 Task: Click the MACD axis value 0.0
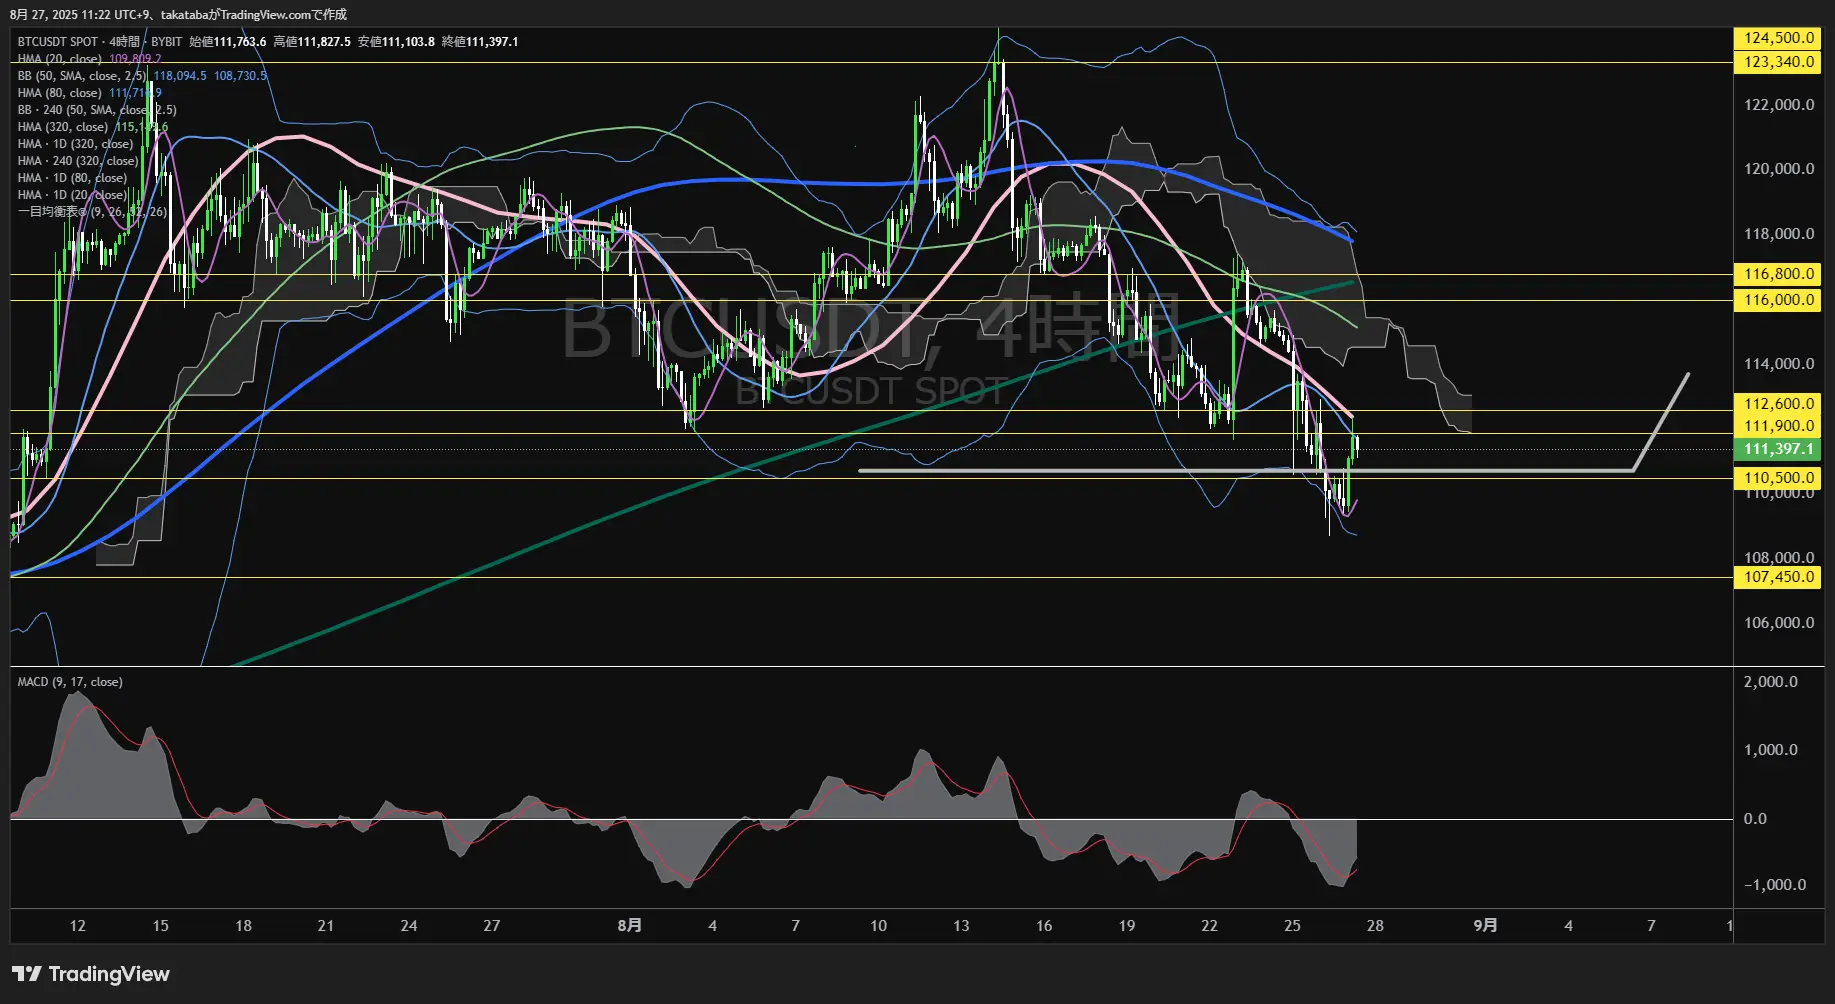1755,819
